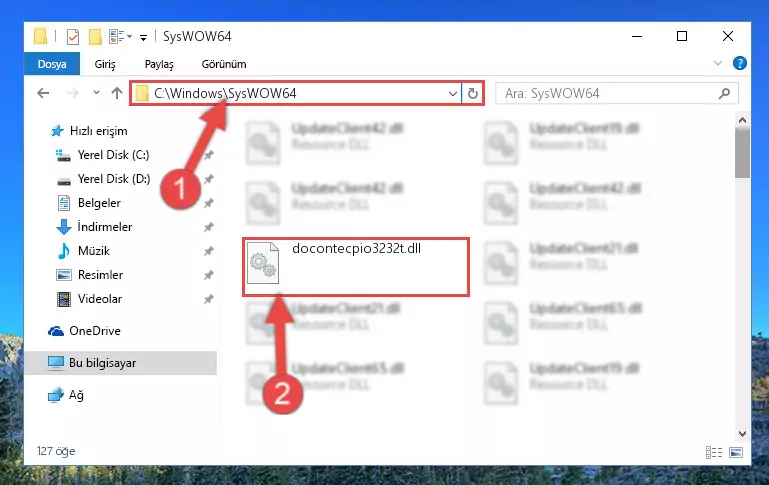Open the recent locations dropdown arrow

tap(96, 93)
